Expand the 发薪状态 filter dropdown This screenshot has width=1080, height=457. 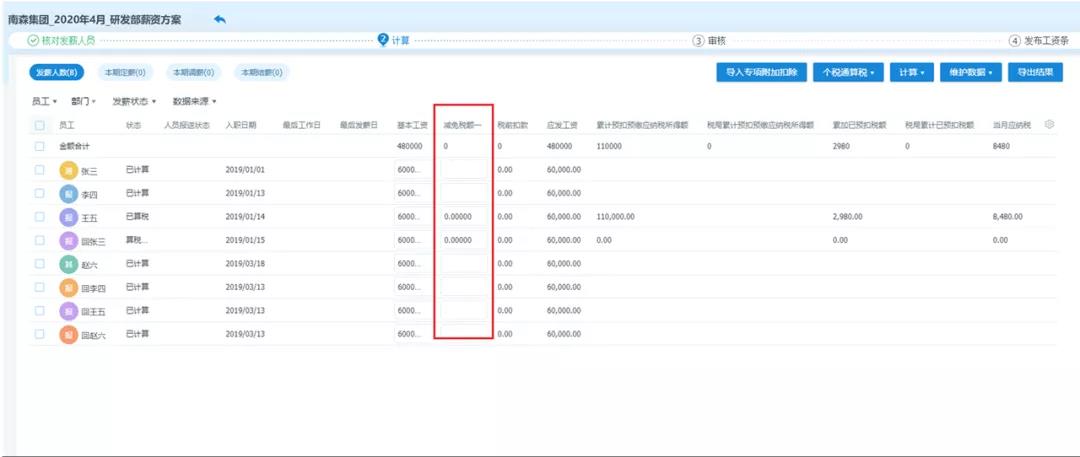tap(134, 101)
